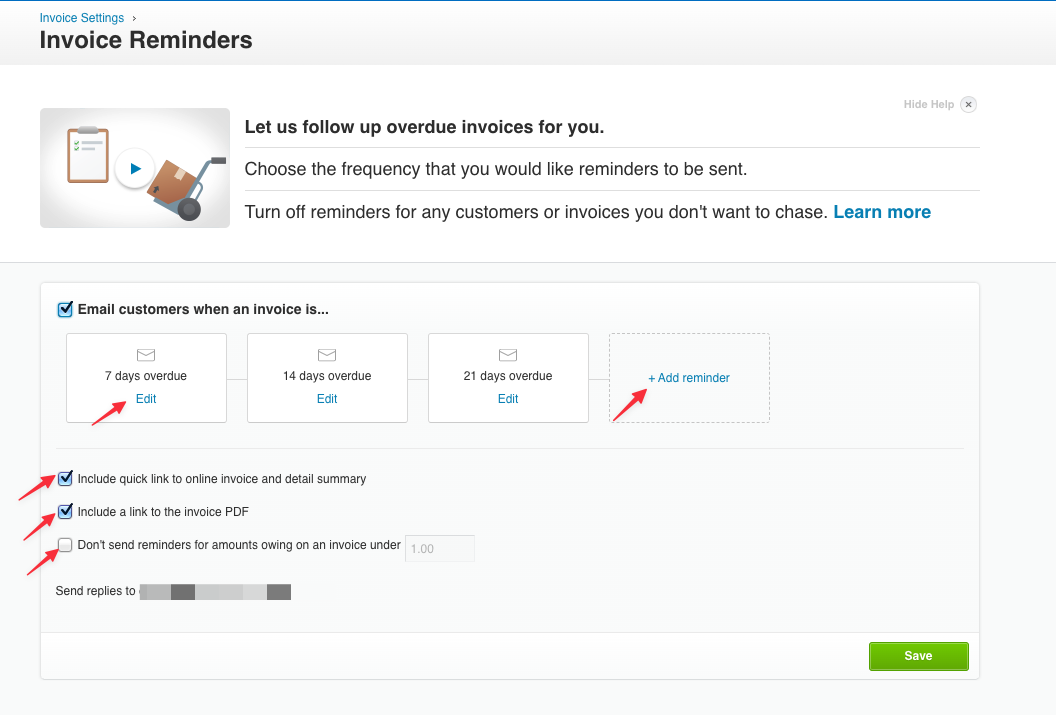Click the Send replies to email address
The width and height of the screenshot is (1056, 715).
coord(215,591)
